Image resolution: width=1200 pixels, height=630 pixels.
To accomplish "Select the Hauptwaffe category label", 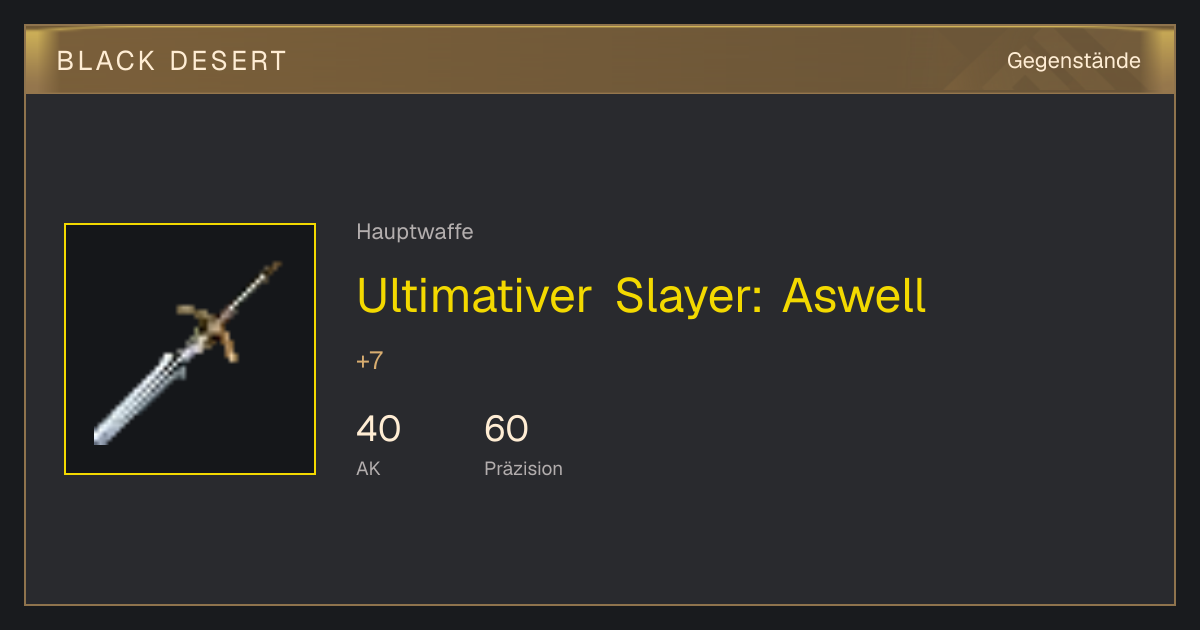I will (x=415, y=232).
